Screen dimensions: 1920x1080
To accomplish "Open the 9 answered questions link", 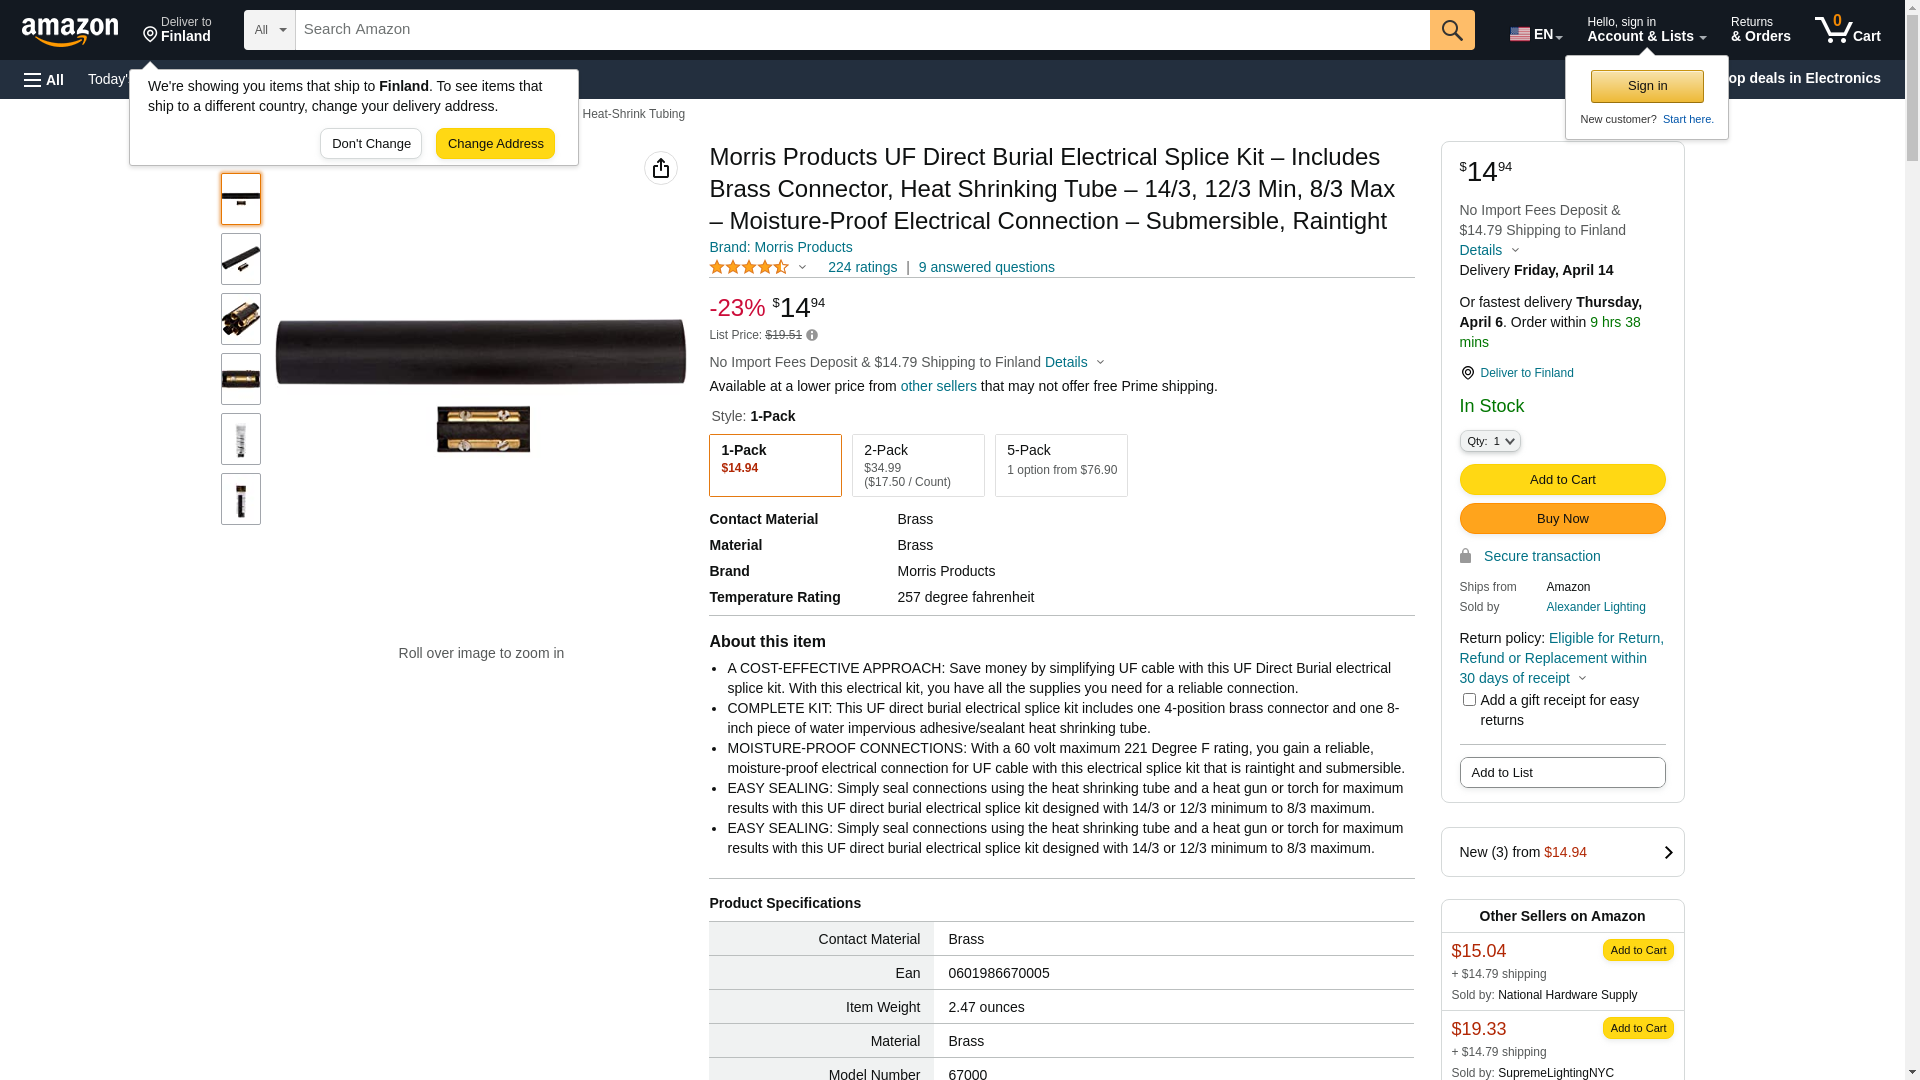I will [986, 268].
